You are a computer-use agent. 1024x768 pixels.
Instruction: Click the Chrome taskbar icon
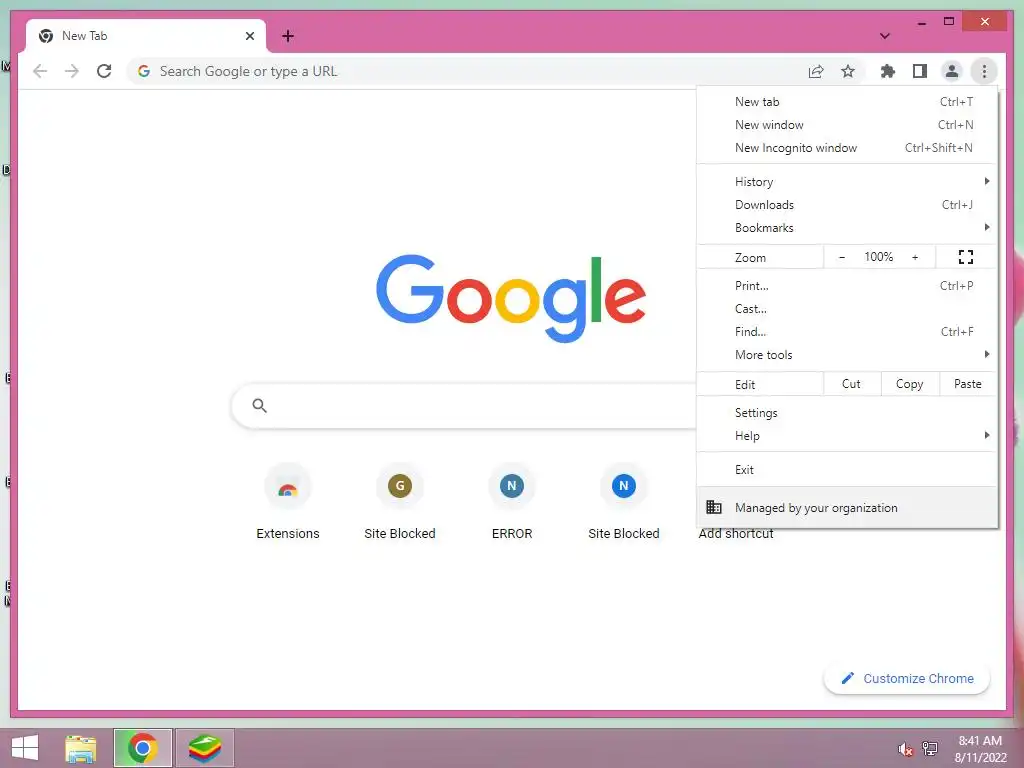[x=142, y=748]
